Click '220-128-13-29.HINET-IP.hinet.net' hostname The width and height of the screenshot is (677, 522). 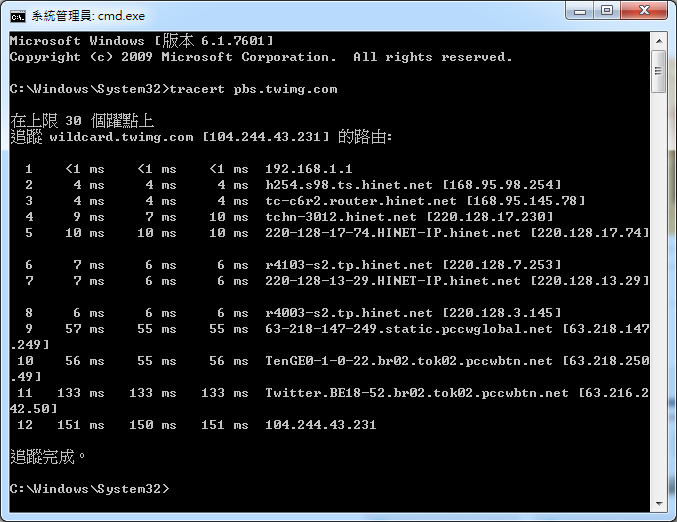393,281
